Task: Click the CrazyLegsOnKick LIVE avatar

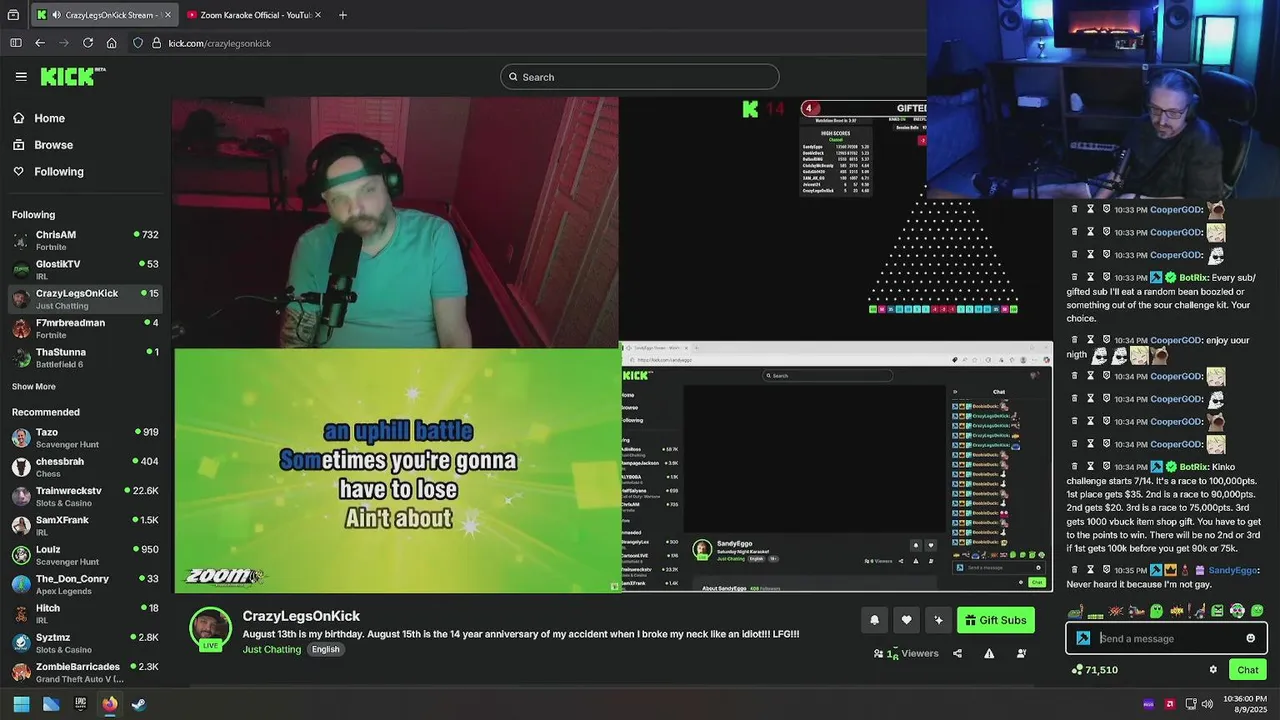Action: (x=210, y=629)
